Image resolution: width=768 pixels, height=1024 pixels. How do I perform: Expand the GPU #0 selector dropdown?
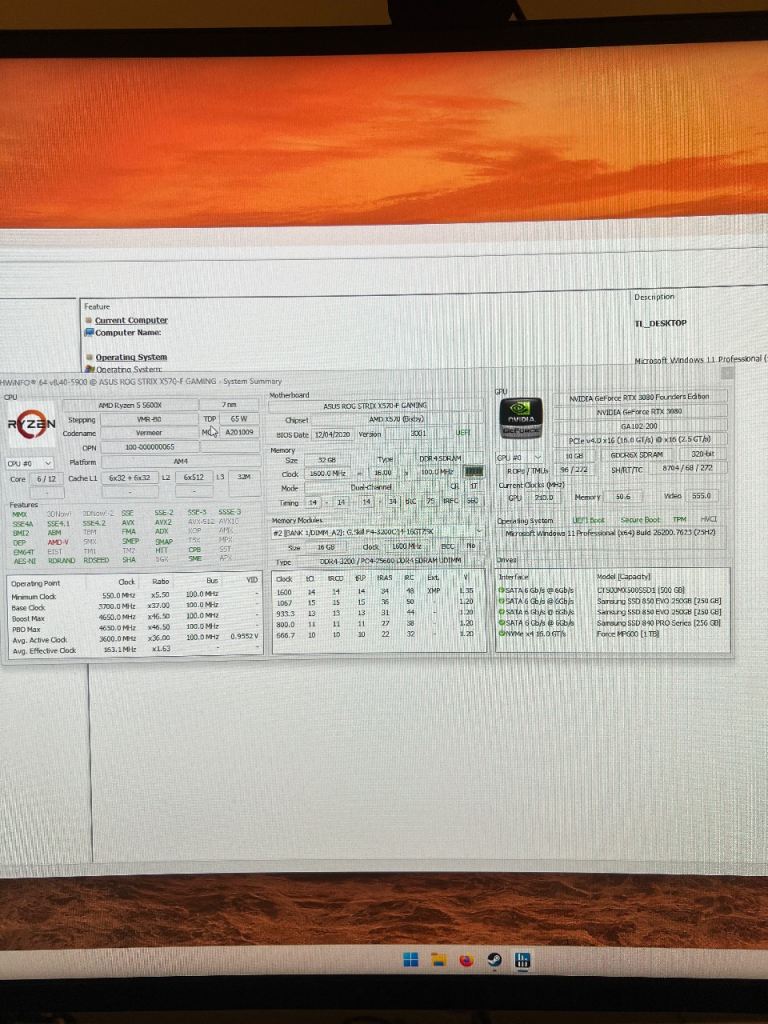point(520,456)
